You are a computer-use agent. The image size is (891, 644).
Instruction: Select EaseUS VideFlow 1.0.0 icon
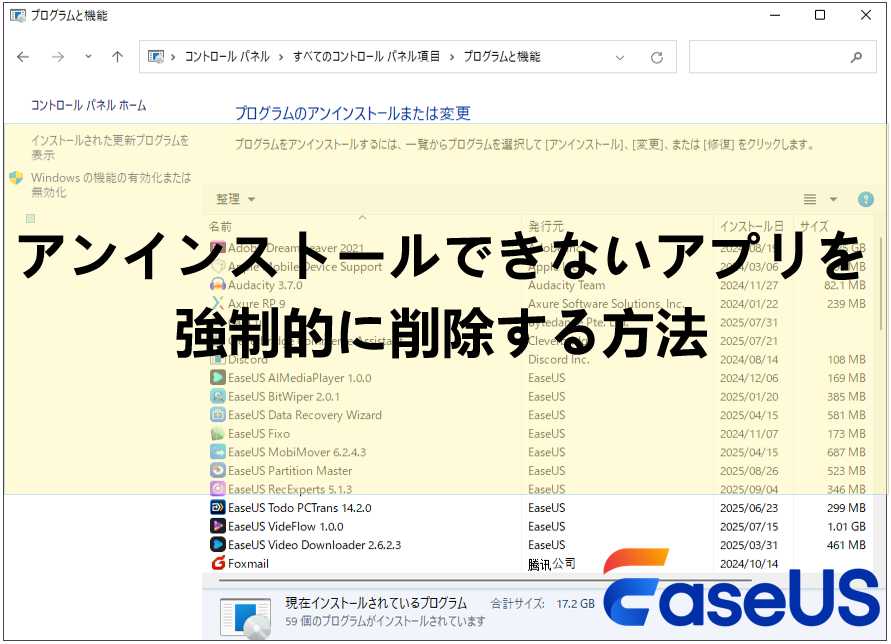(x=218, y=526)
